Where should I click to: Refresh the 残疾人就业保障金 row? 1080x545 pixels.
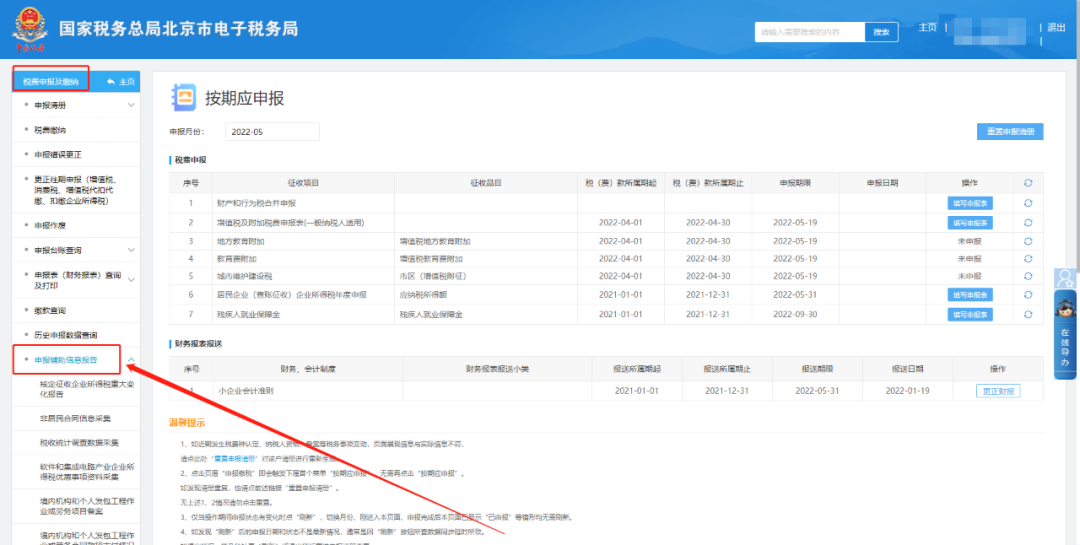(1028, 314)
